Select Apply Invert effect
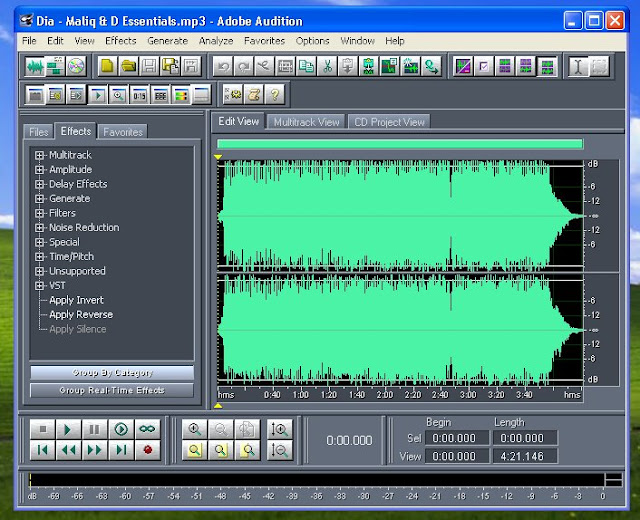 tap(76, 300)
